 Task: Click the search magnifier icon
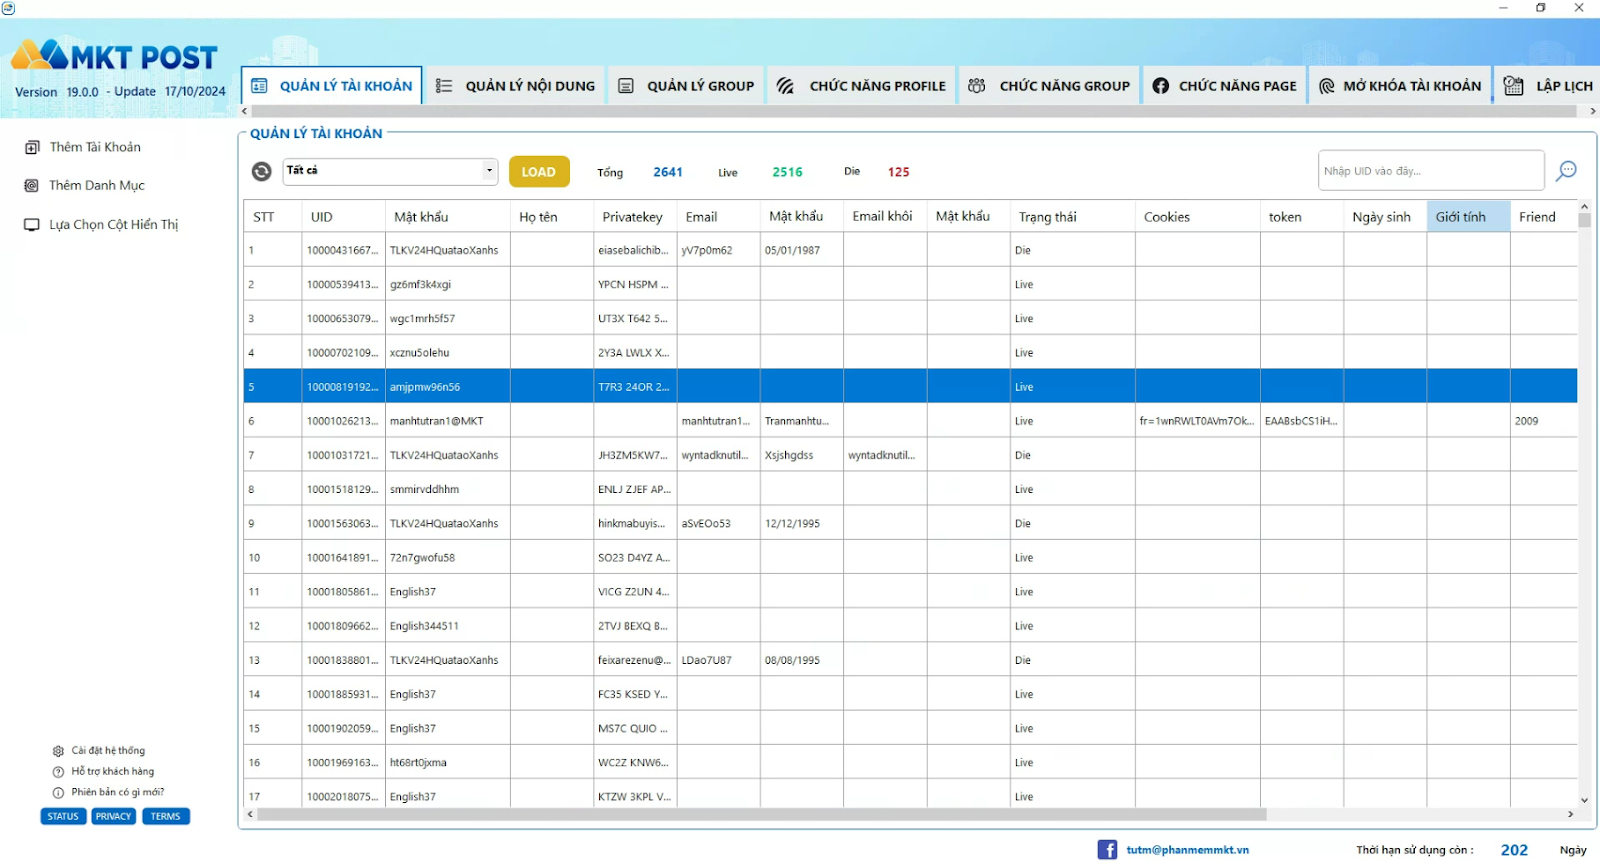tap(1567, 171)
